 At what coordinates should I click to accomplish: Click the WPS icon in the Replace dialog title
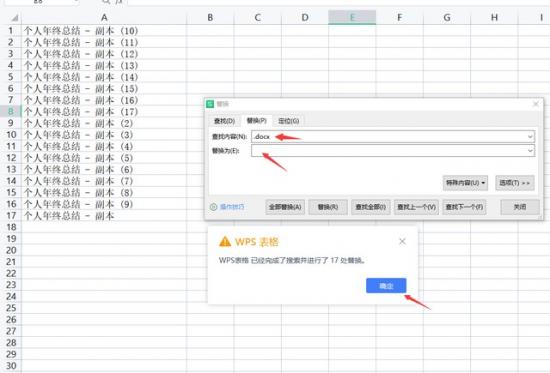point(210,104)
